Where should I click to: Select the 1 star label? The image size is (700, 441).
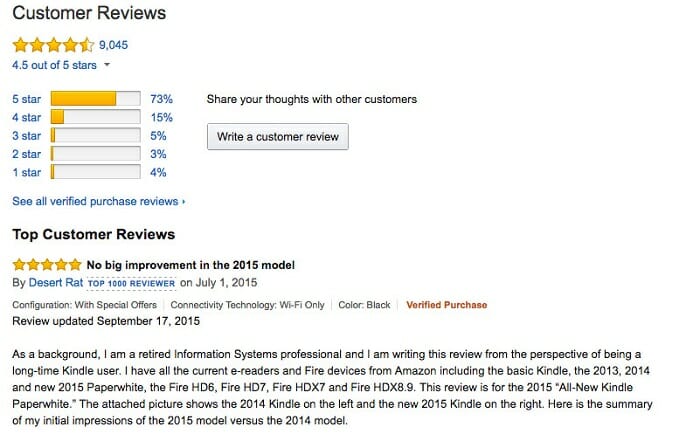(26, 172)
